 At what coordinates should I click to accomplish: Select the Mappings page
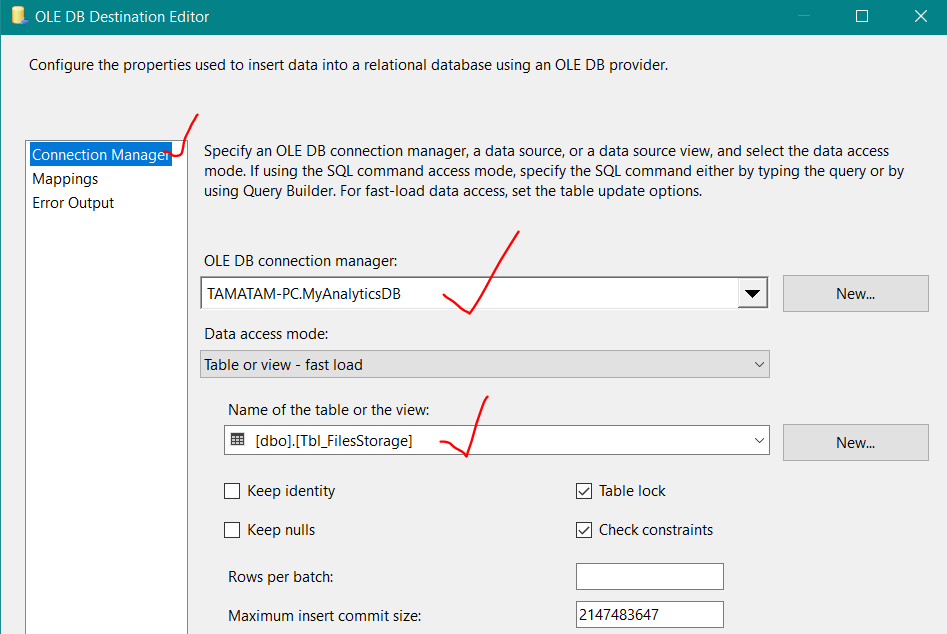[64, 179]
